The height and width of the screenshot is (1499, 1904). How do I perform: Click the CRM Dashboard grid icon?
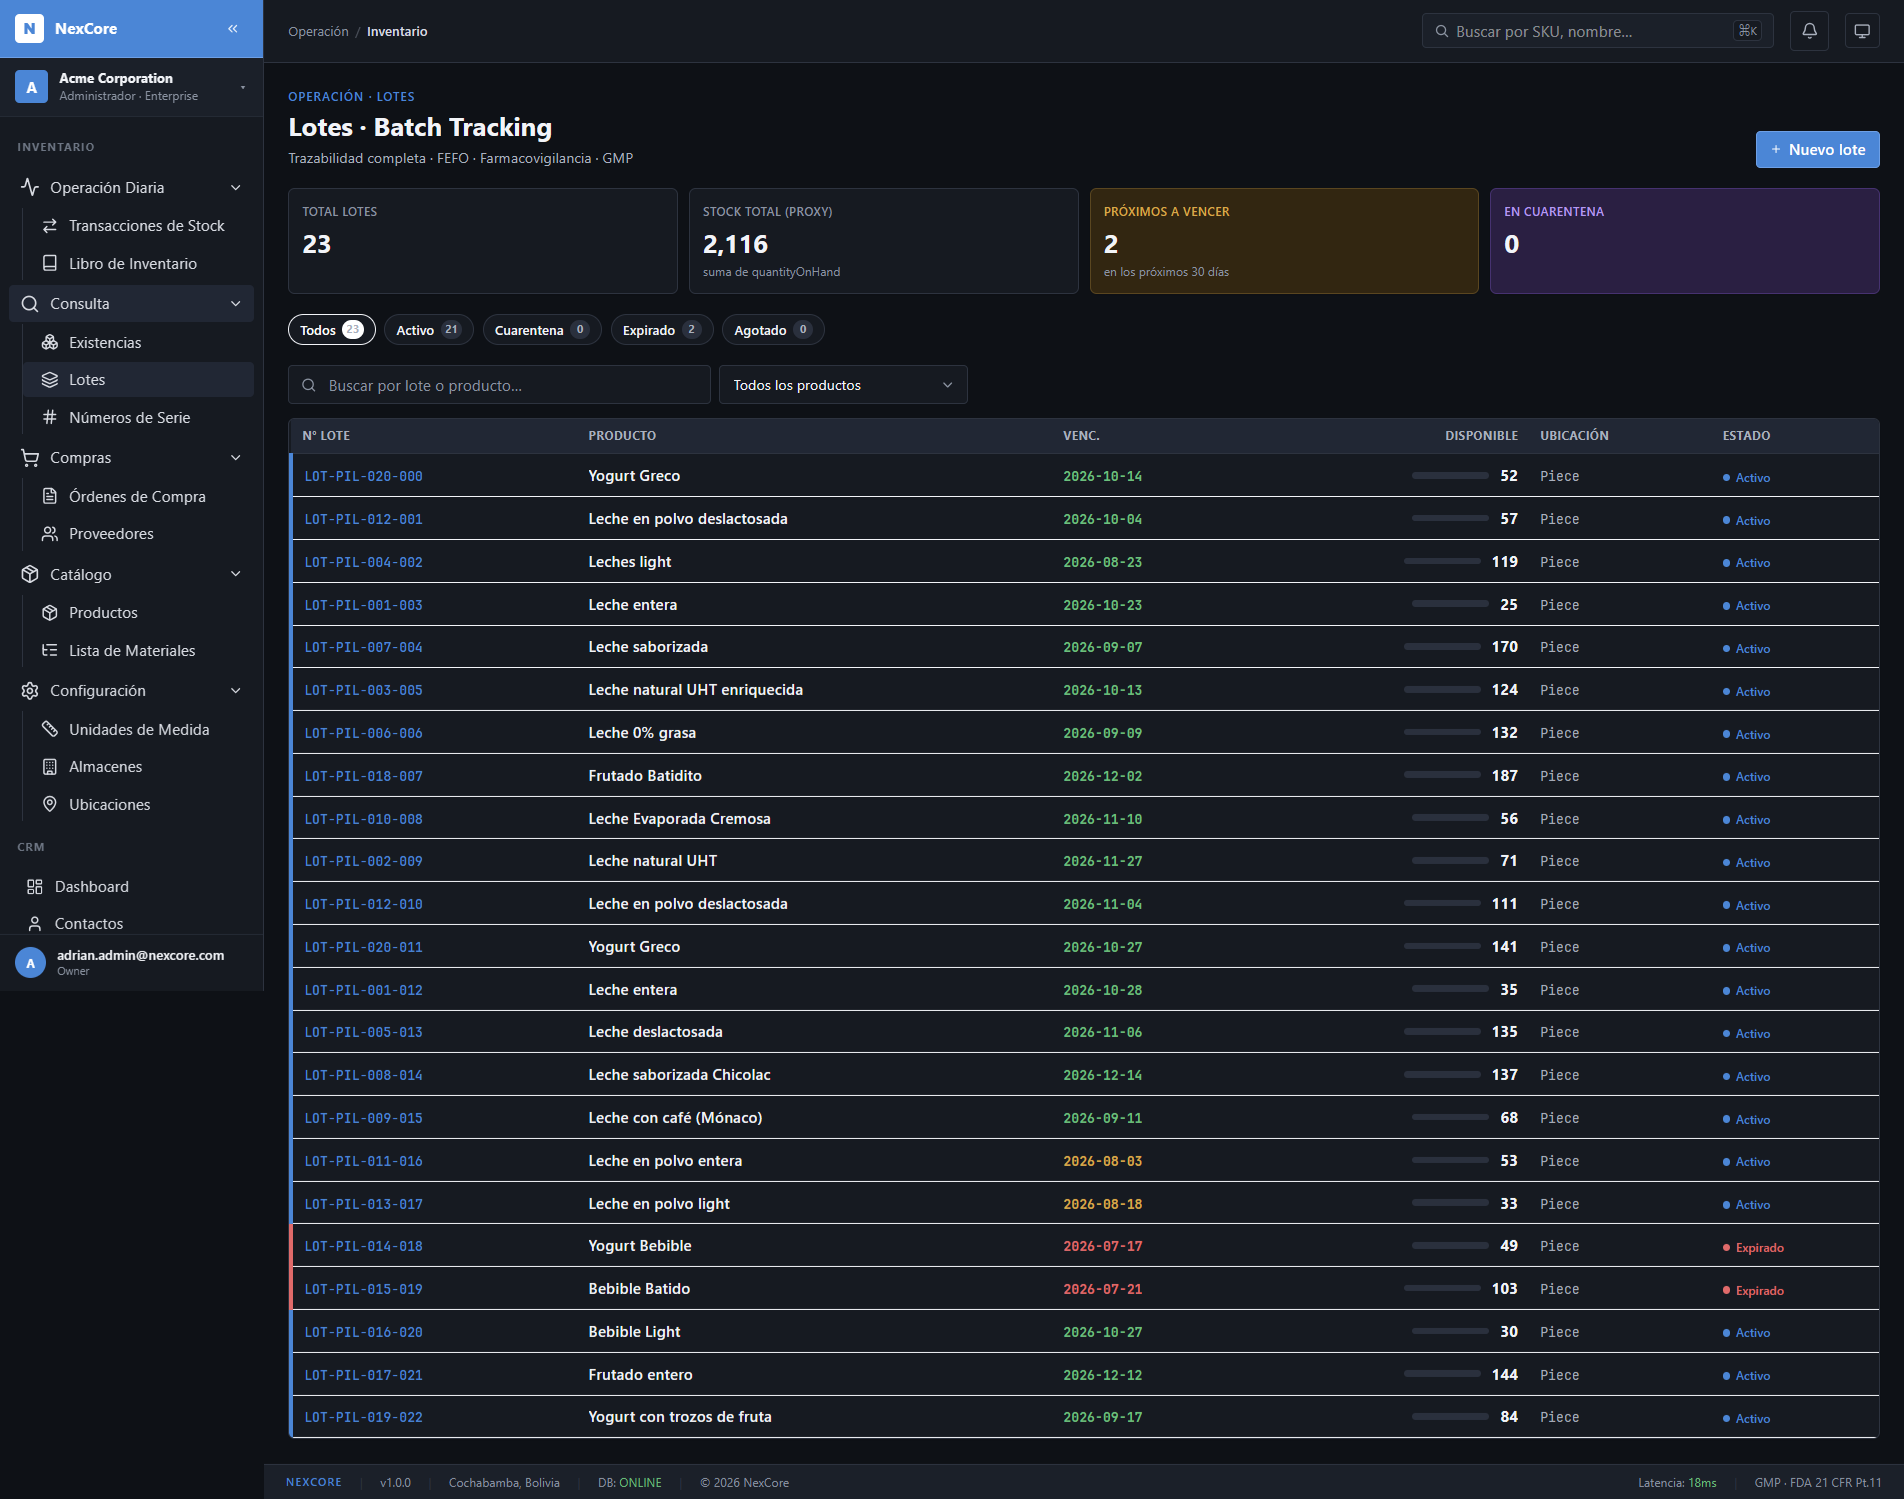click(35, 887)
